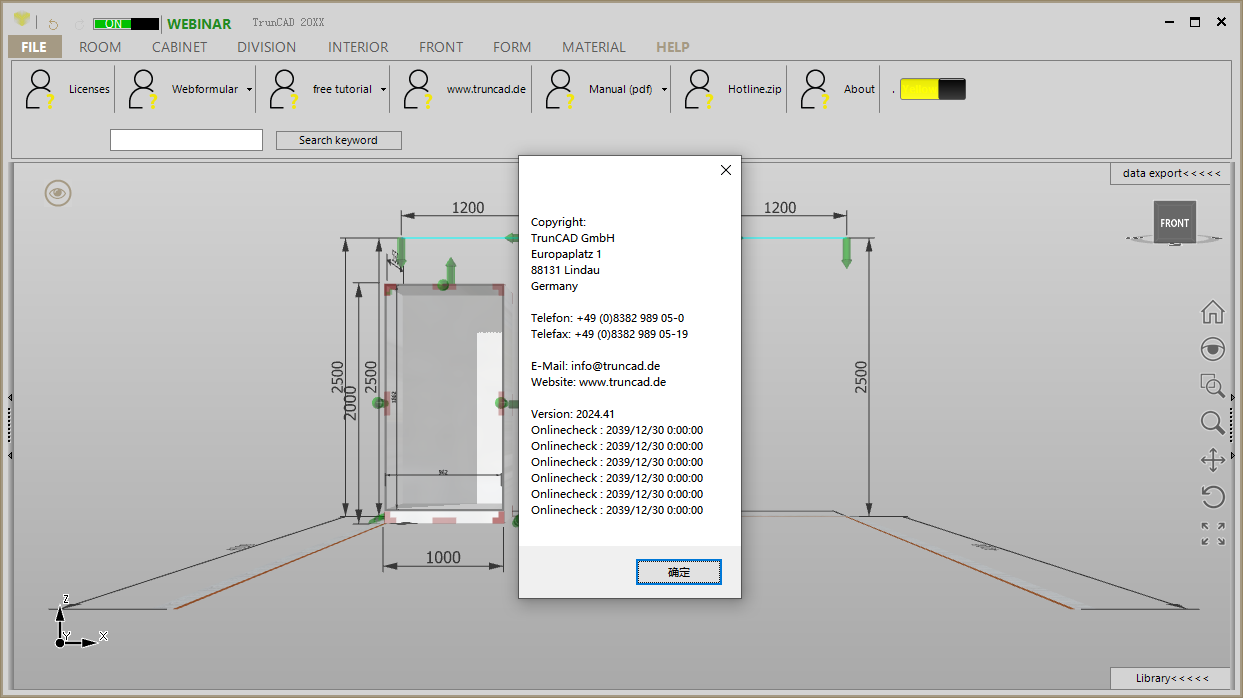The width and height of the screenshot is (1243, 698).
Task: Click the free tutorial label
Action: click(x=342, y=89)
